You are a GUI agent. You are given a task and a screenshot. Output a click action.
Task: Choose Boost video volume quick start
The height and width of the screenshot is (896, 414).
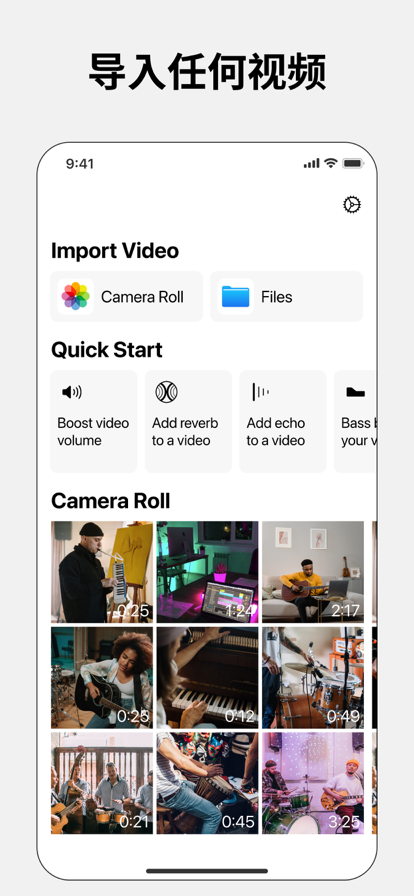pyautogui.click(x=94, y=422)
